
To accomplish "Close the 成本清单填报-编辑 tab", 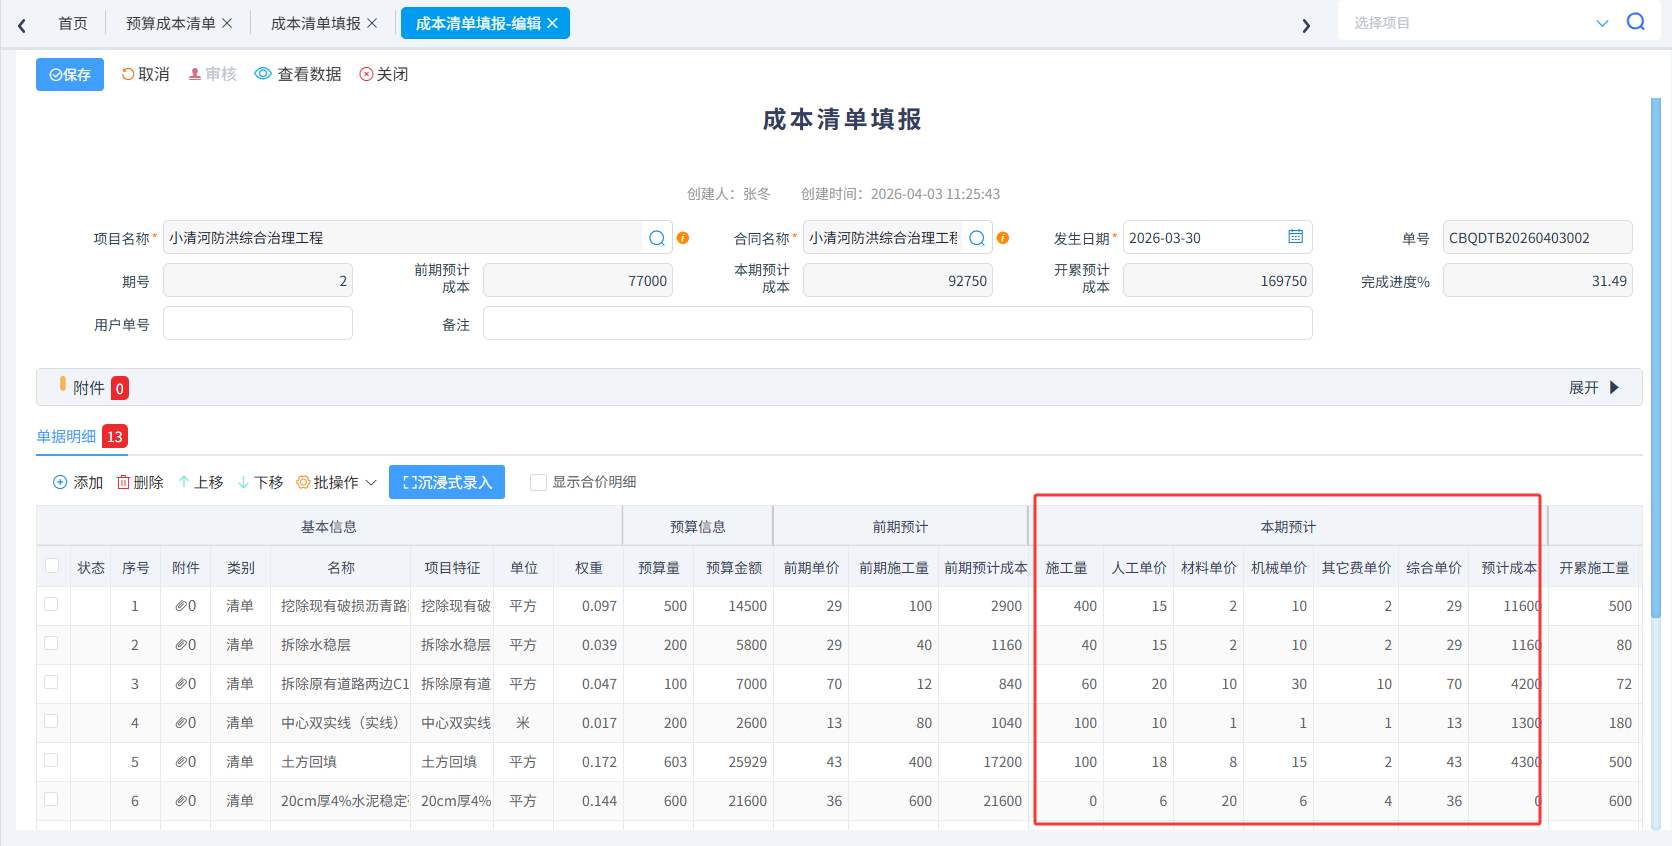I will [552, 23].
